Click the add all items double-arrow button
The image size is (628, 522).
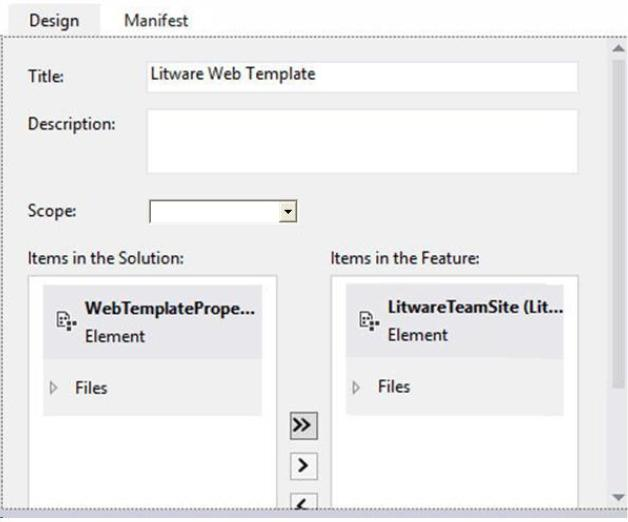pyautogui.click(x=304, y=425)
